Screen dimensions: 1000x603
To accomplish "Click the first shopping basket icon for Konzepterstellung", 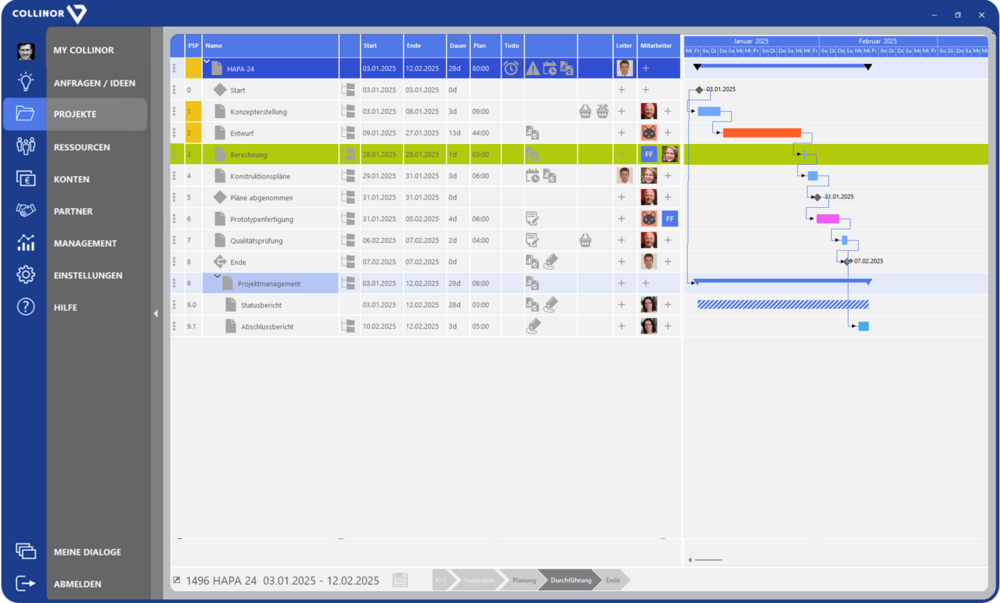I will pos(586,111).
